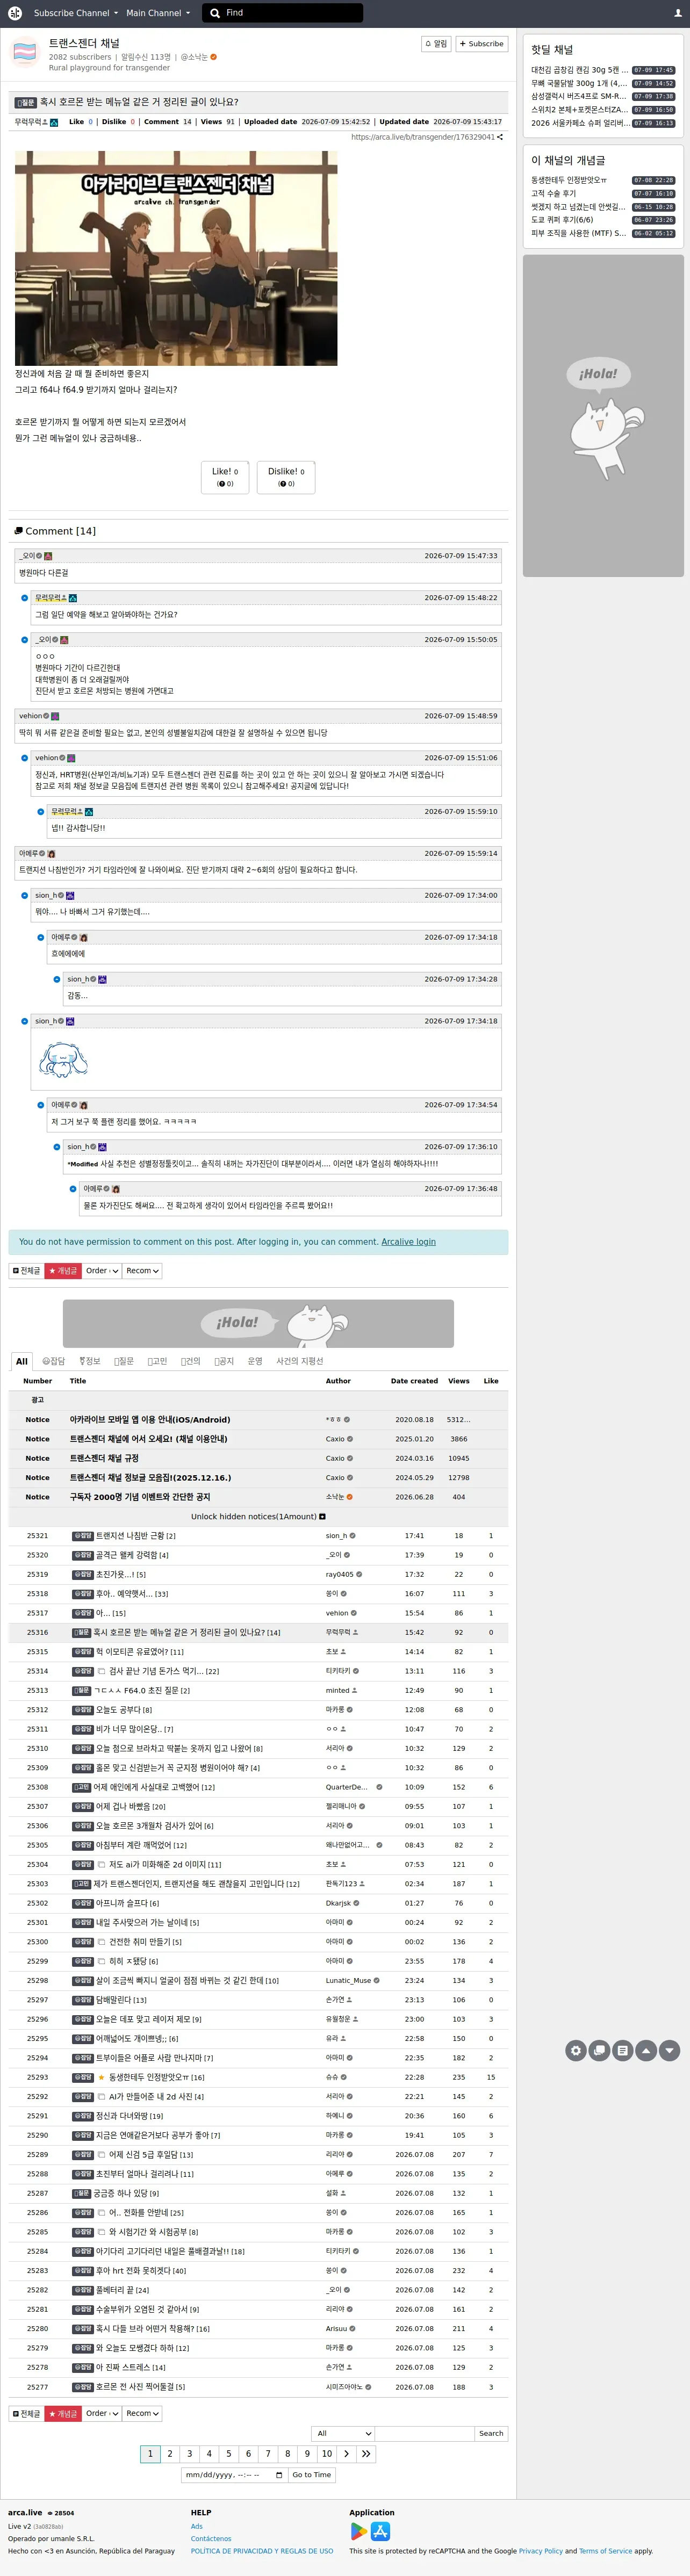
Task: Click the bottom search text field
Action: click(x=424, y=2433)
